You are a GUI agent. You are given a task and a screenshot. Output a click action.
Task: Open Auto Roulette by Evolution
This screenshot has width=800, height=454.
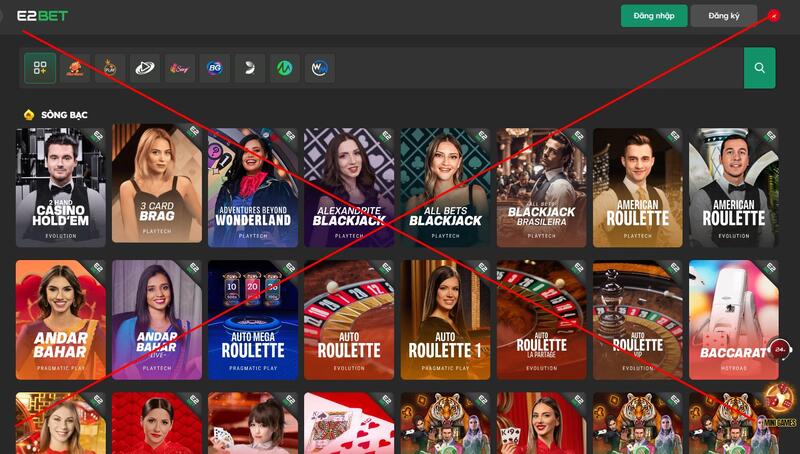tap(349, 320)
